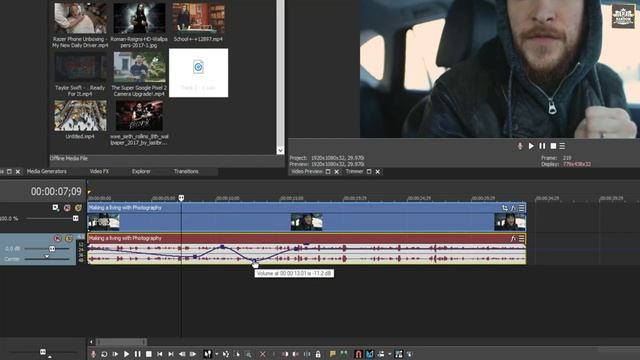Screen dimensions: 640x360
Task: Click the Trim End icon on the toolbar
Action: pyautogui.click(x=296, y=354)
